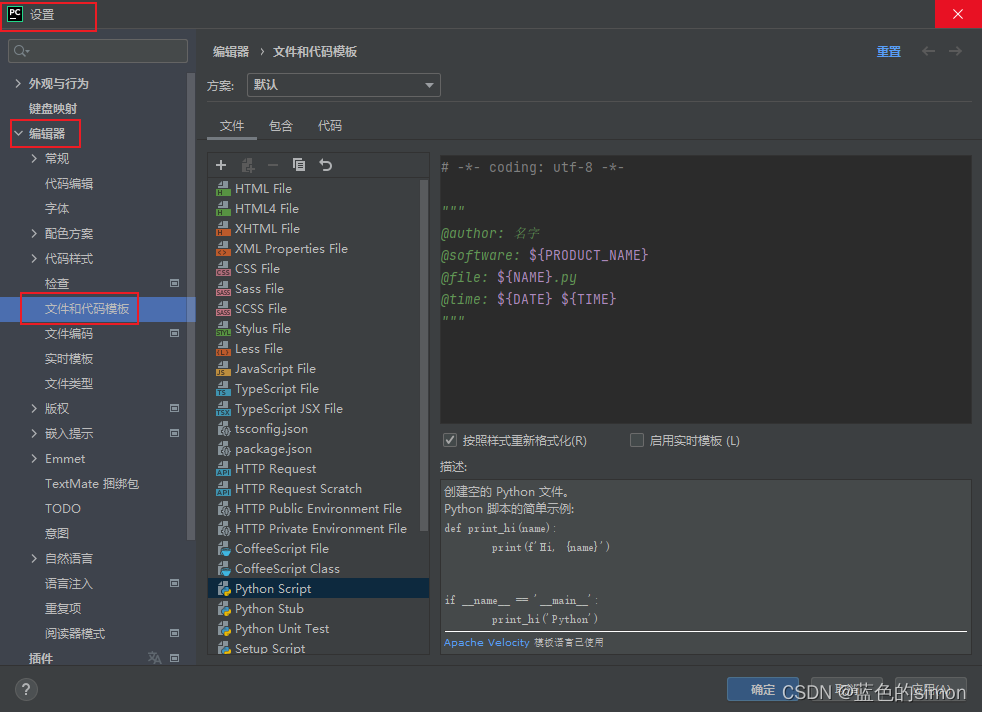The height and width of the screenshot is (712, 982).
Task: Collapse the 编辑器 tree node
Action: pos(18,133)
